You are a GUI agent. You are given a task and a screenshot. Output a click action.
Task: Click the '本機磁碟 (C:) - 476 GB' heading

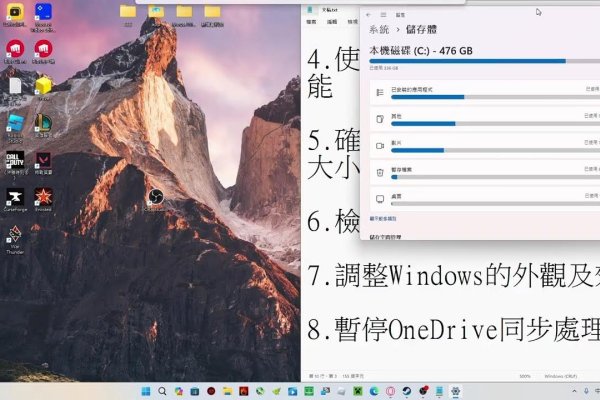(421, 51)
